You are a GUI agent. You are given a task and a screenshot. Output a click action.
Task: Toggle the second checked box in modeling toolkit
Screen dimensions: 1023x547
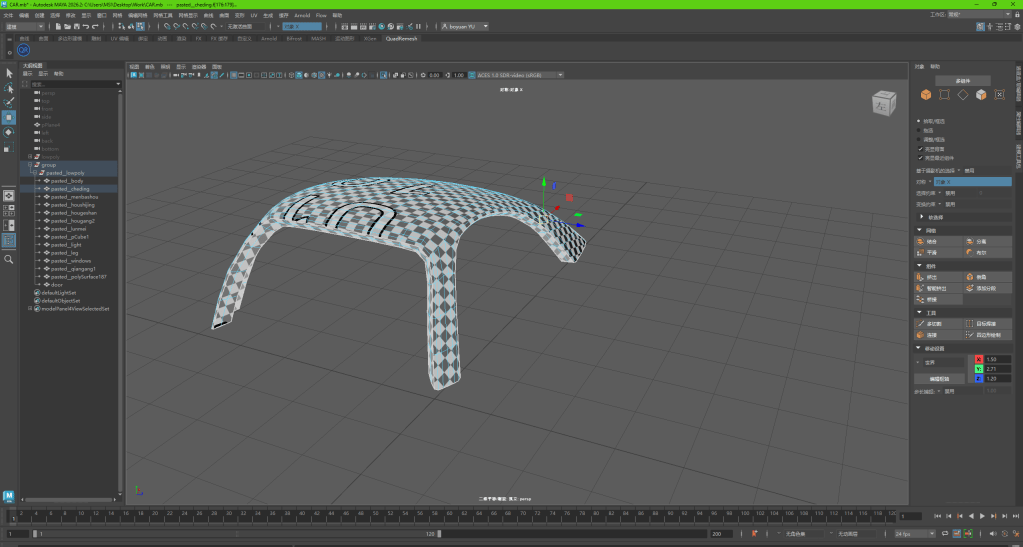[920, 157]
